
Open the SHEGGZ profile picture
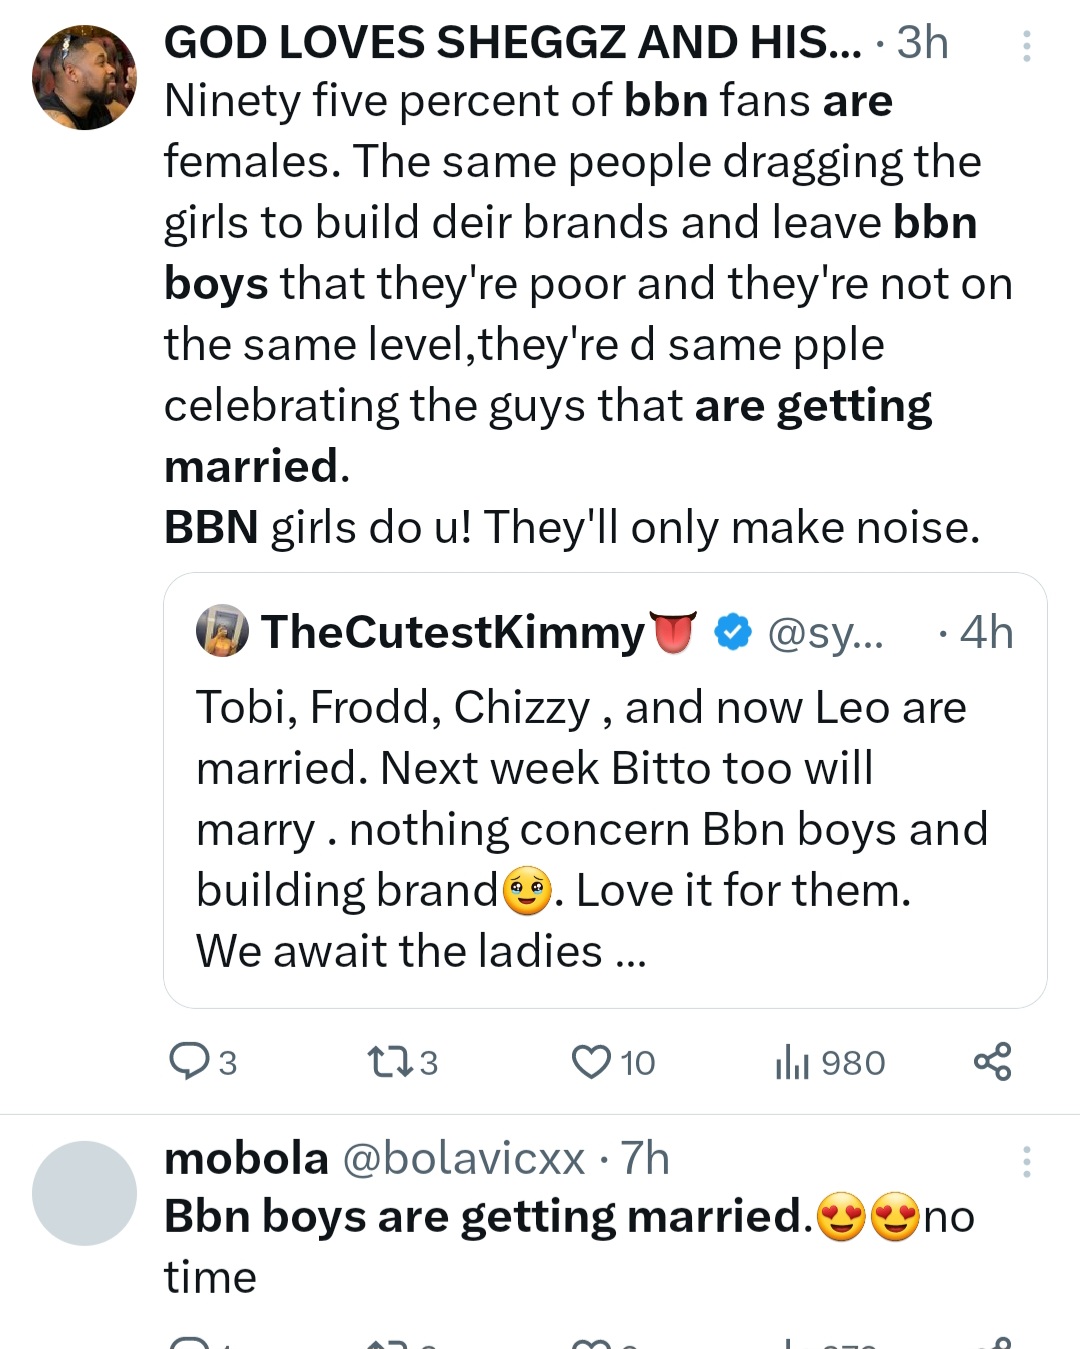coord(84,78)
